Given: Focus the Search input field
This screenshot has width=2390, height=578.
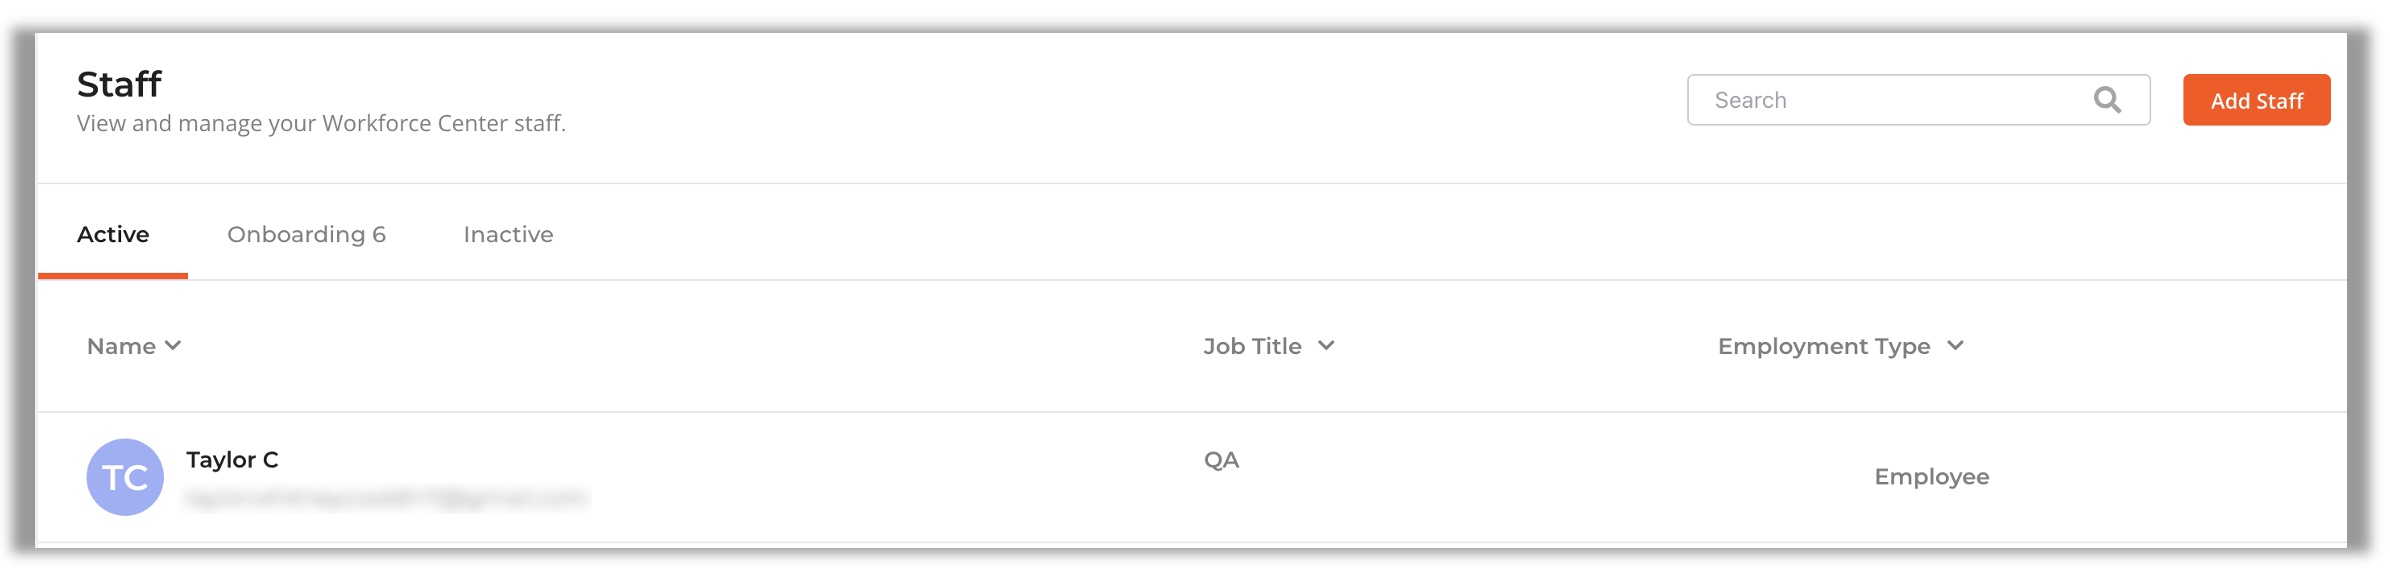Looking at the screenshot, I should coord(1918,100).
